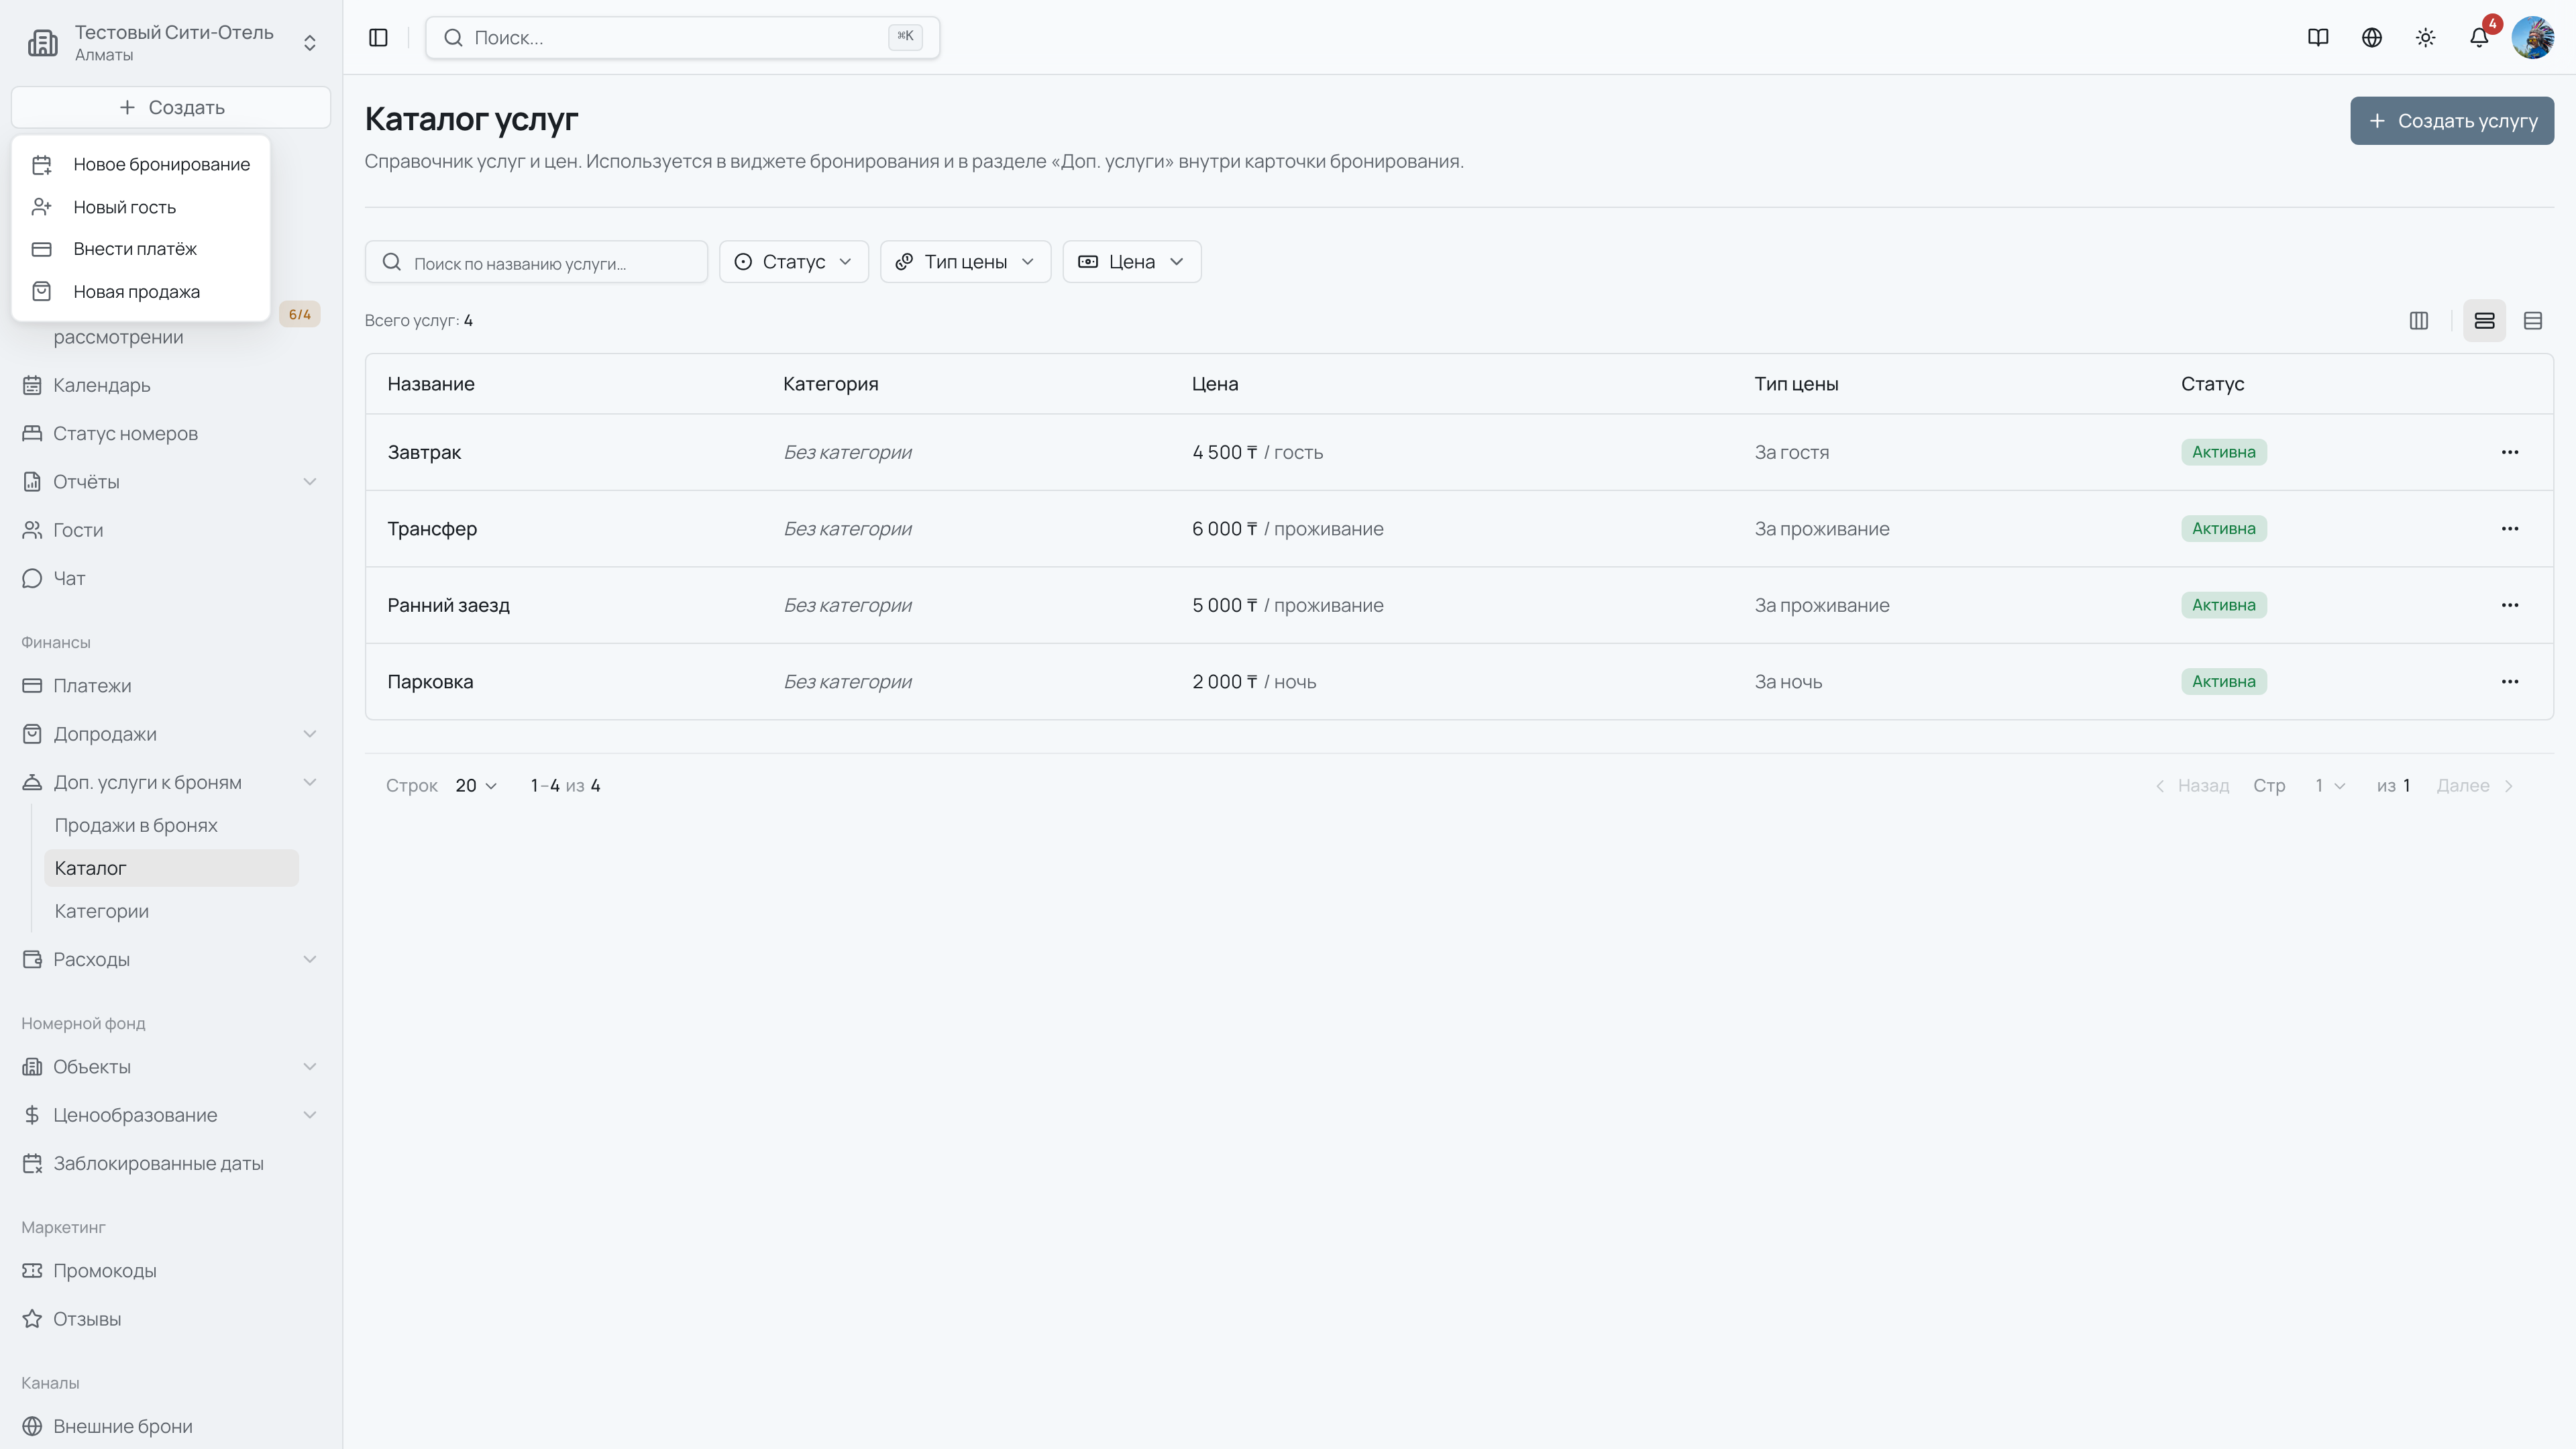Open Внешние брони page
The height and width of the screenshot is (1449, 2576).
click(170, 1427)
